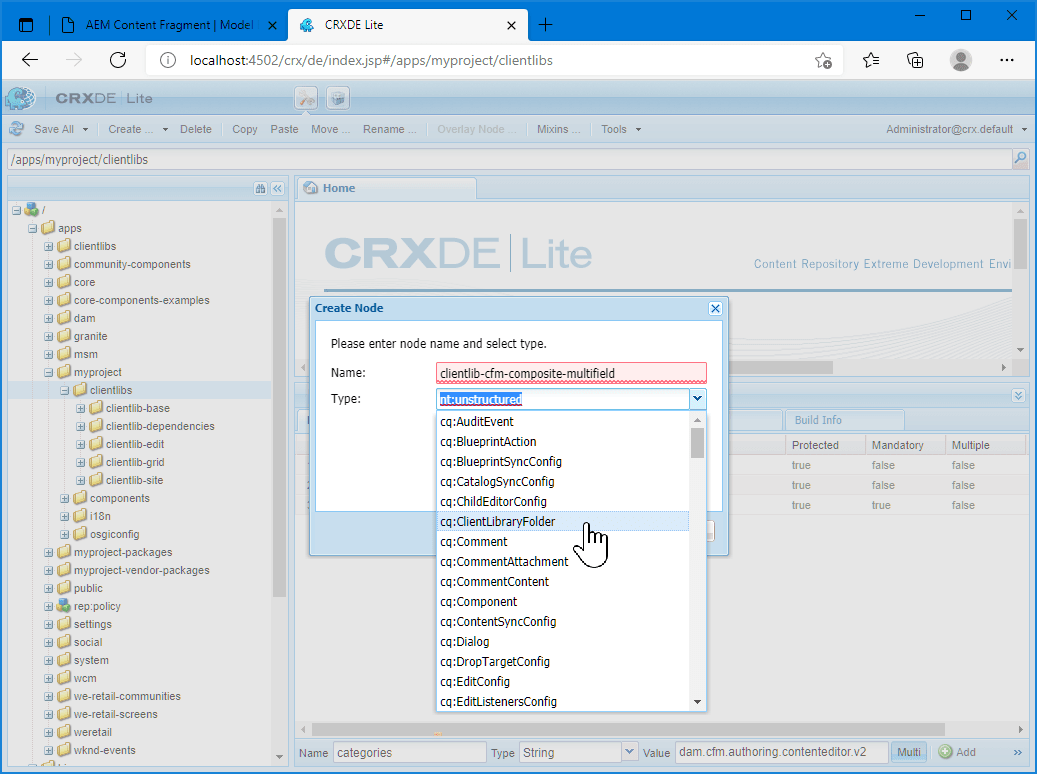Select cq:Component from the type list
This screenshot has height=774, width=1037.
pyautogui.click(x=563, y=601)
